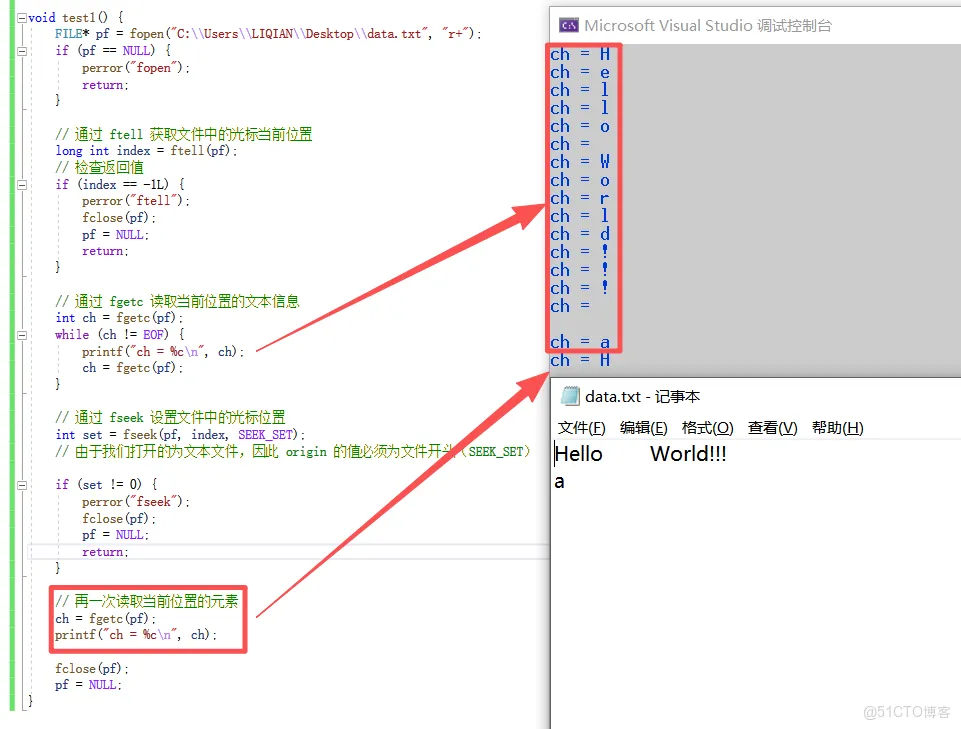Click the 'ch = d' console output line
Screen dimensions: 961x729
[x=580, y=234]
